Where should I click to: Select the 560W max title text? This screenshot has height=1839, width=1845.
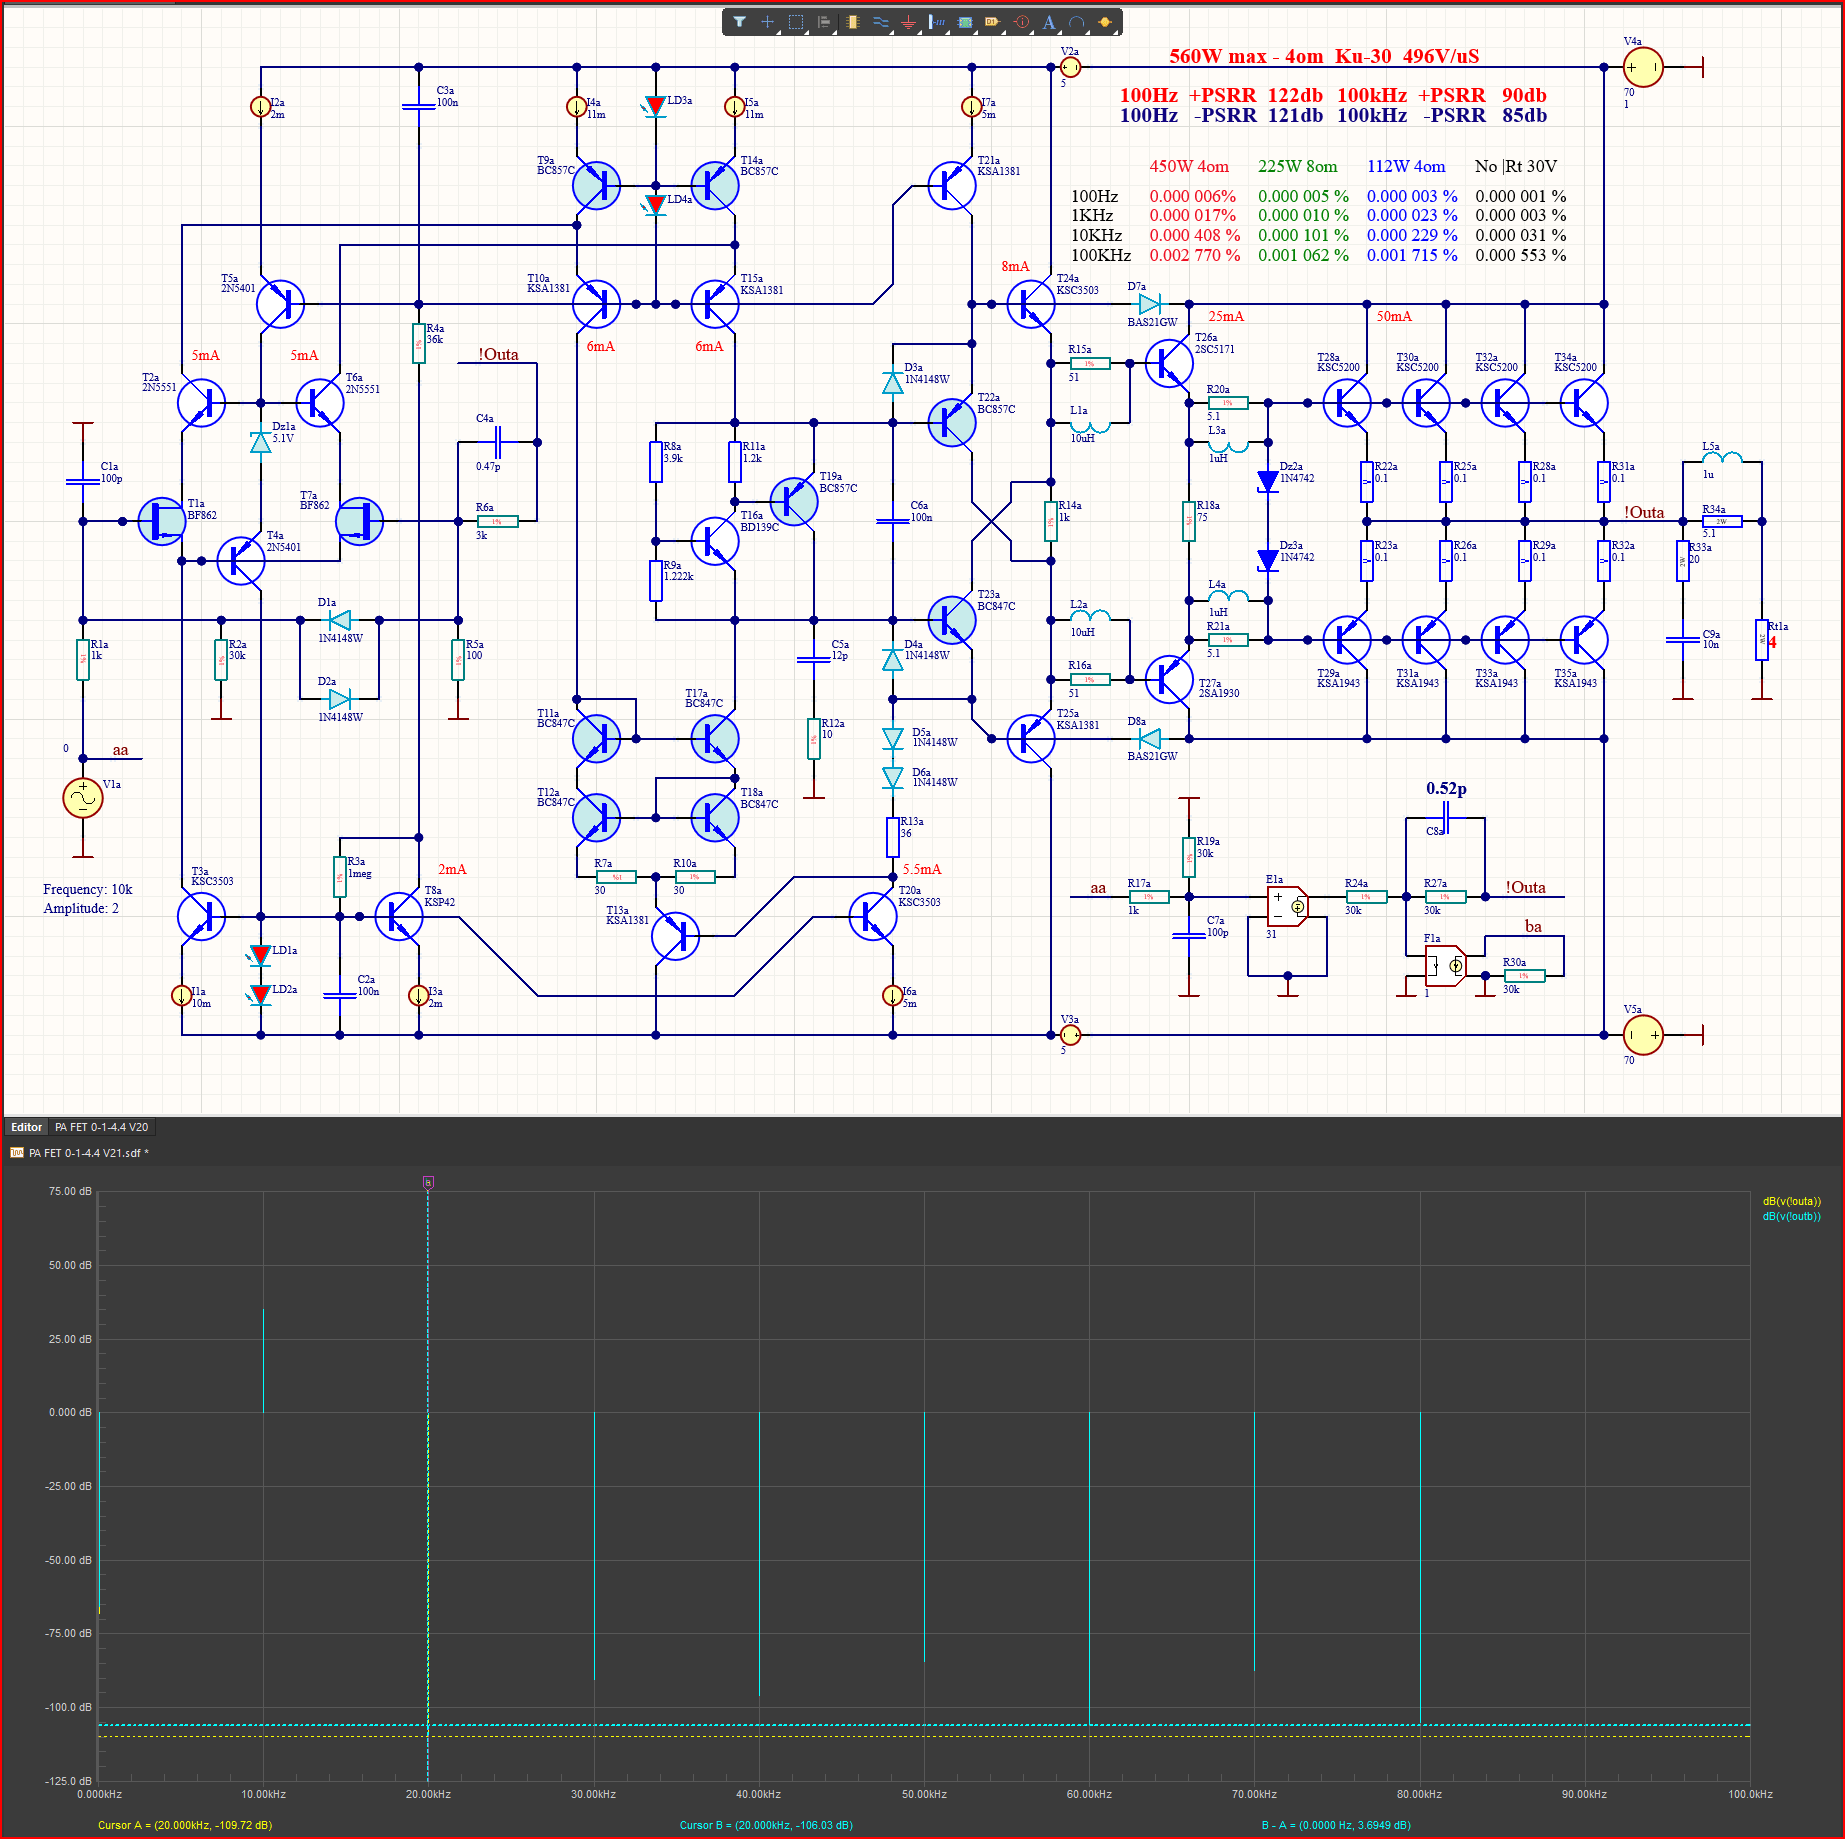click(x=1324, y=56)
